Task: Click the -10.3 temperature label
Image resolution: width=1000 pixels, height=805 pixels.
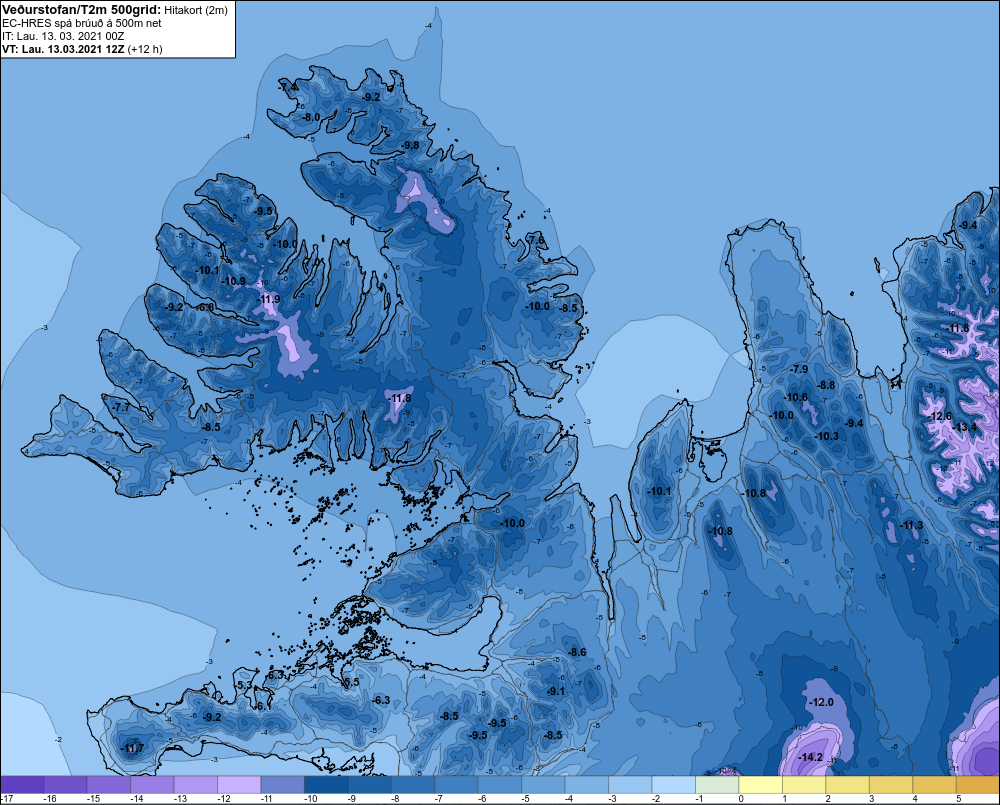Action: click(827, 436)
